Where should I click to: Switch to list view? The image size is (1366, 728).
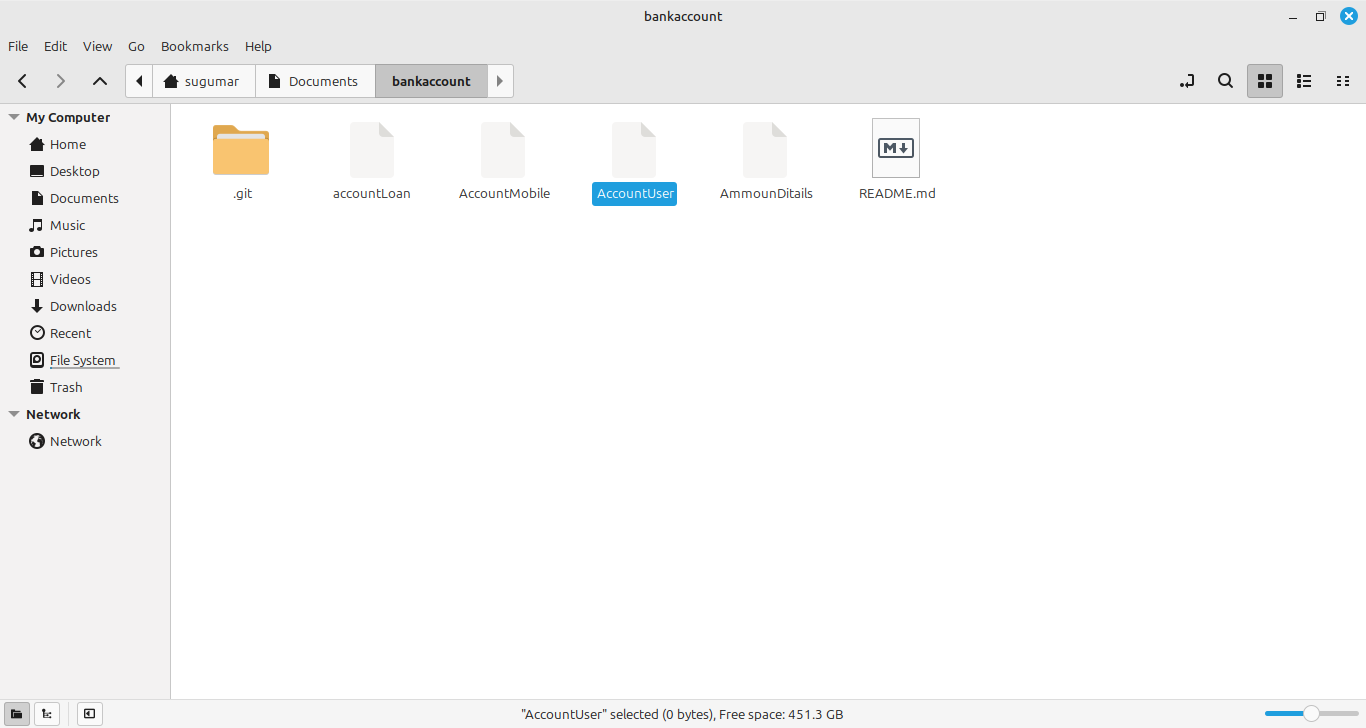pos(1304,81)
